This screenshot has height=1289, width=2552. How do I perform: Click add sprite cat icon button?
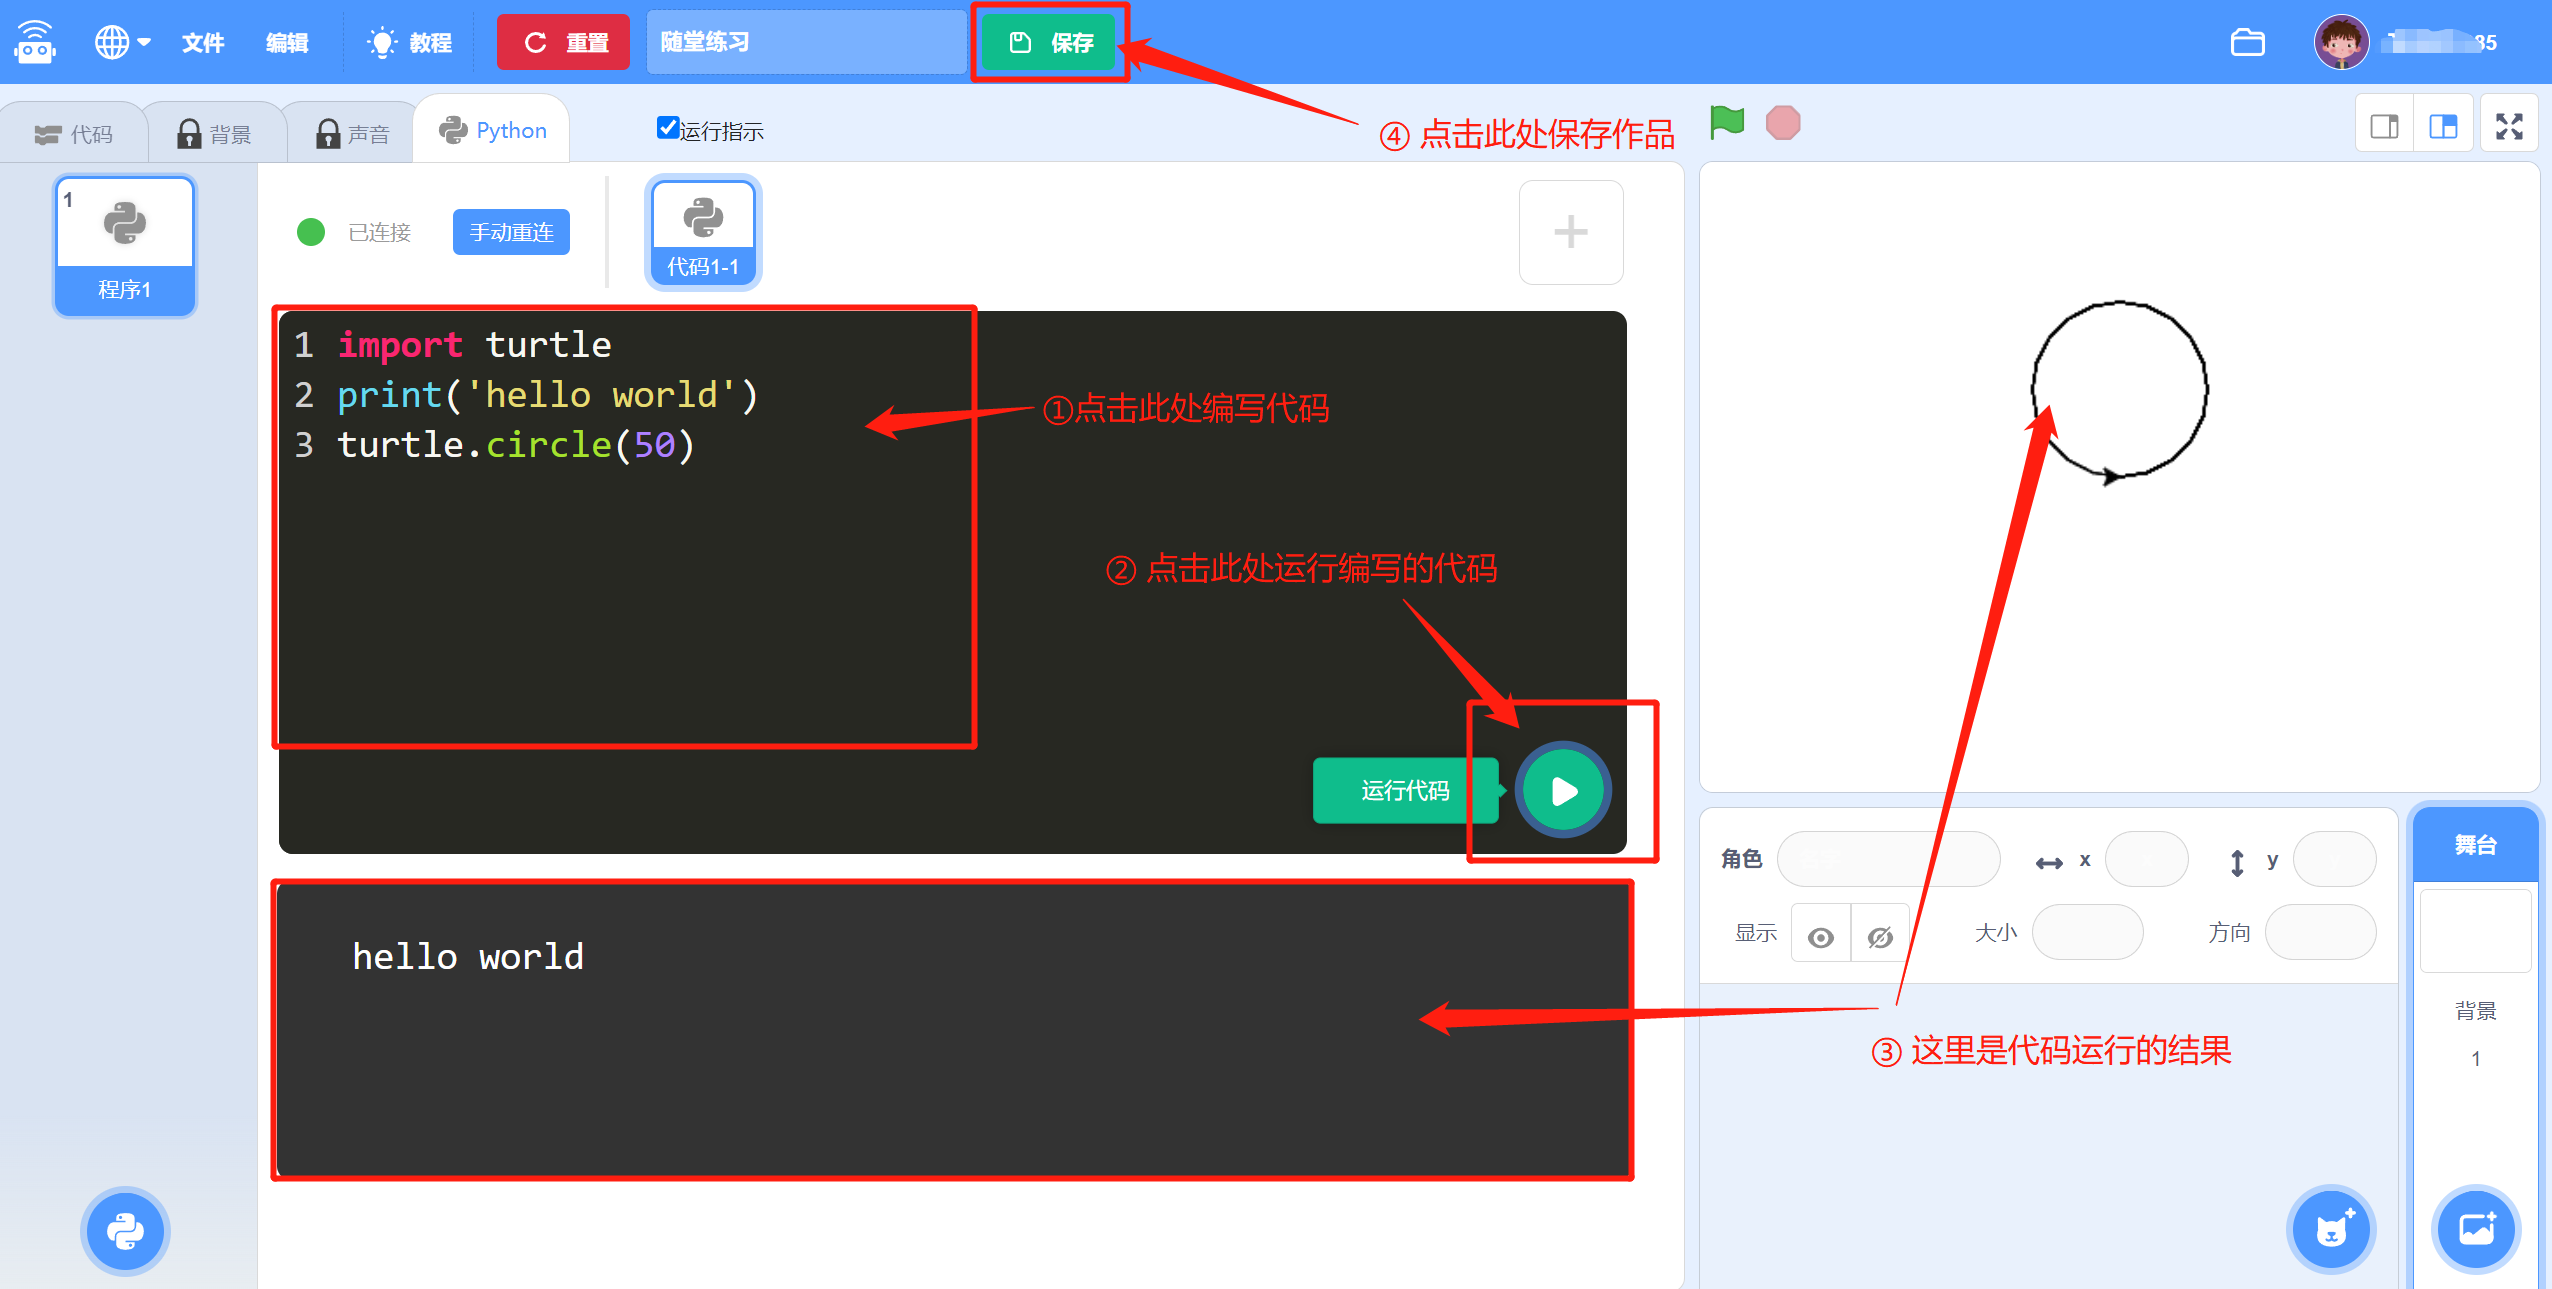2331,1229
